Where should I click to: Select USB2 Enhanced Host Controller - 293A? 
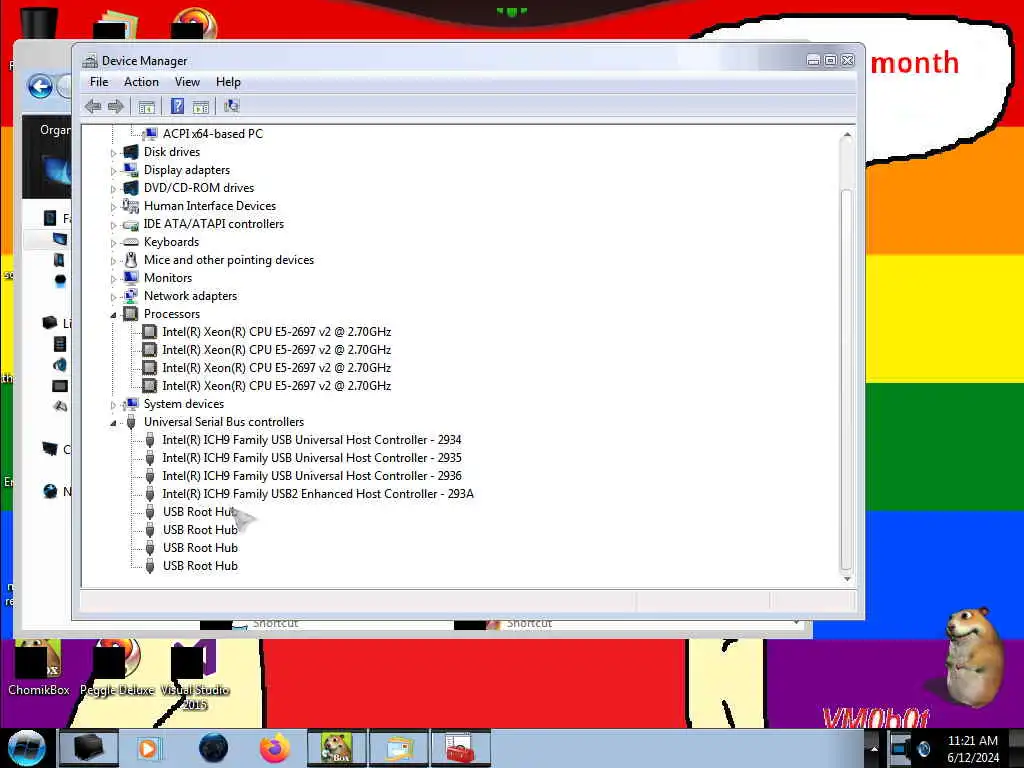coord(318,494)
